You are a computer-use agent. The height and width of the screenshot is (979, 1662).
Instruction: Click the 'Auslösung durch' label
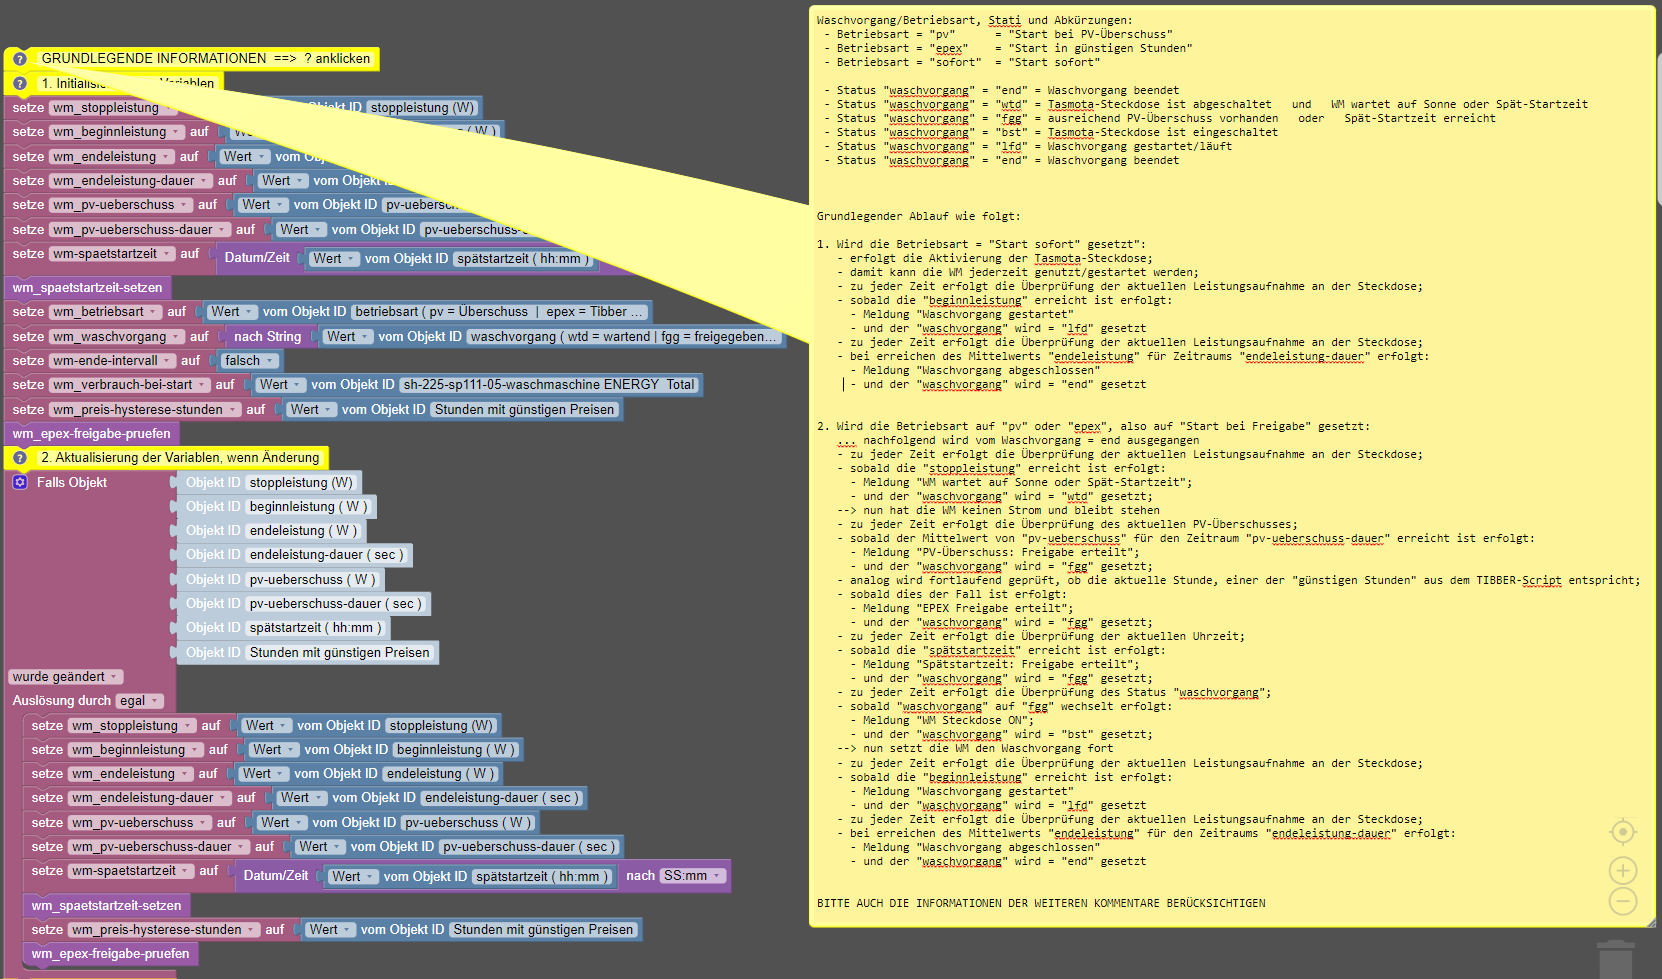[x=61, y=701]
